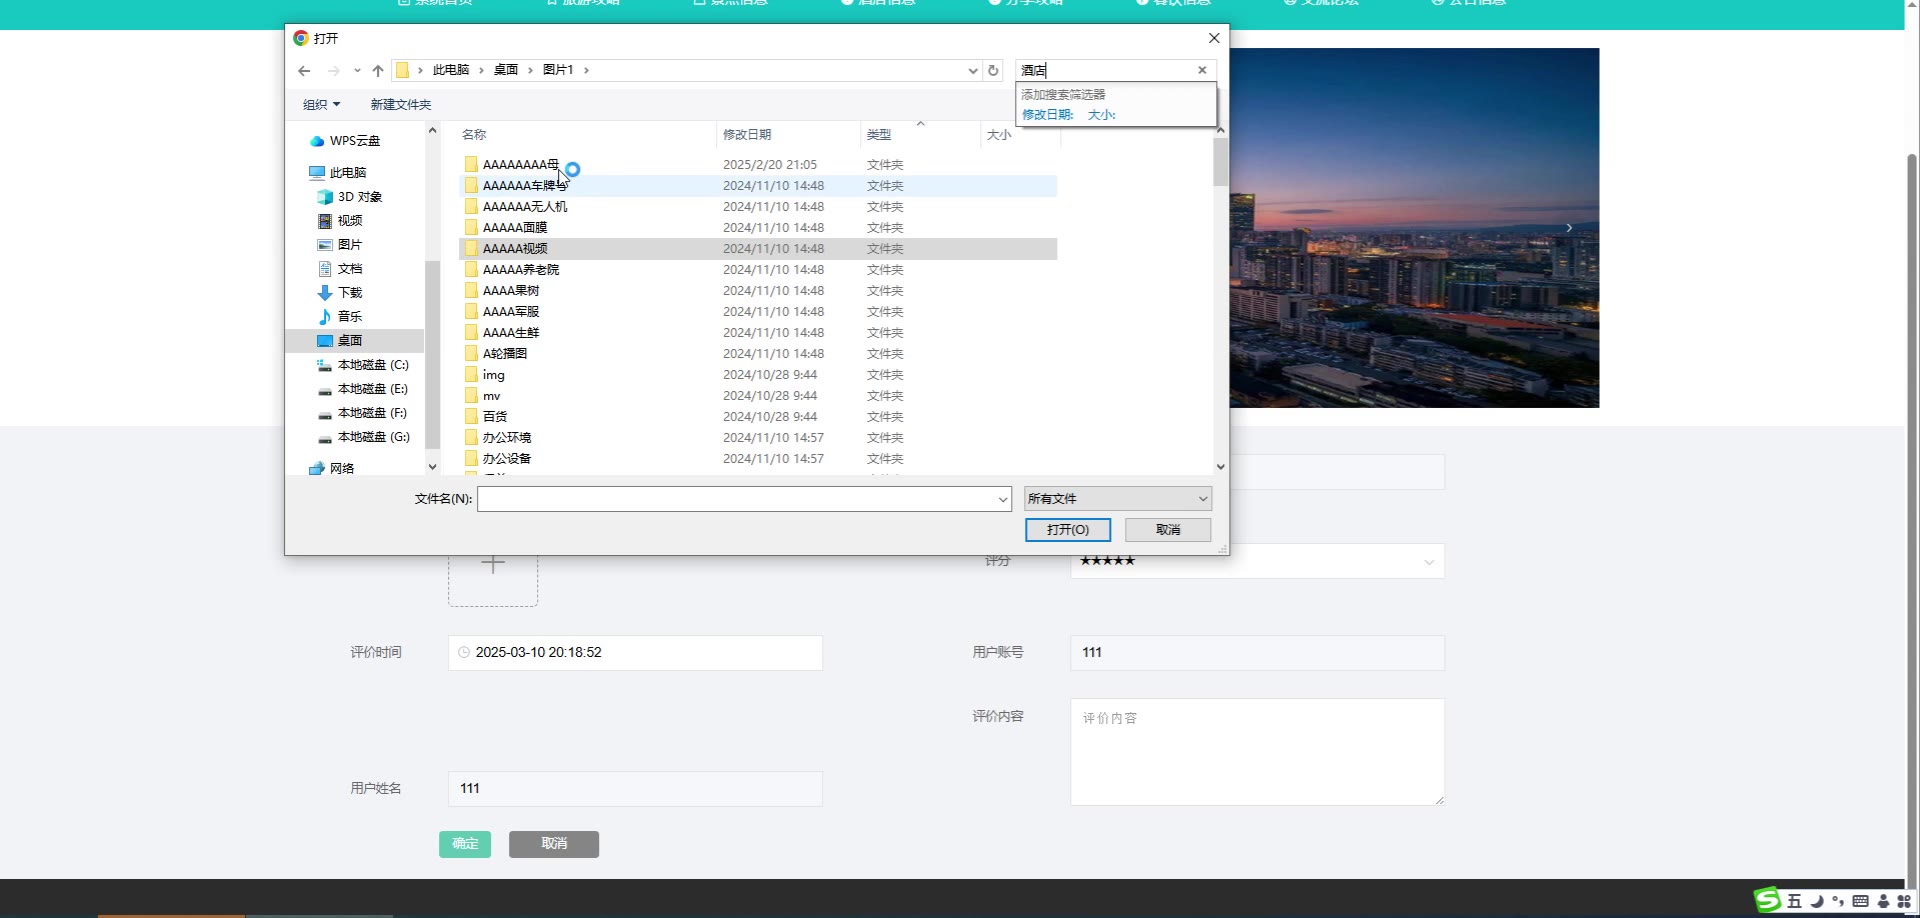Open 图片 in the navigation pane
Image resolution: width=1920 pixels, height=918 pixels.
click(x=350, y=245)
